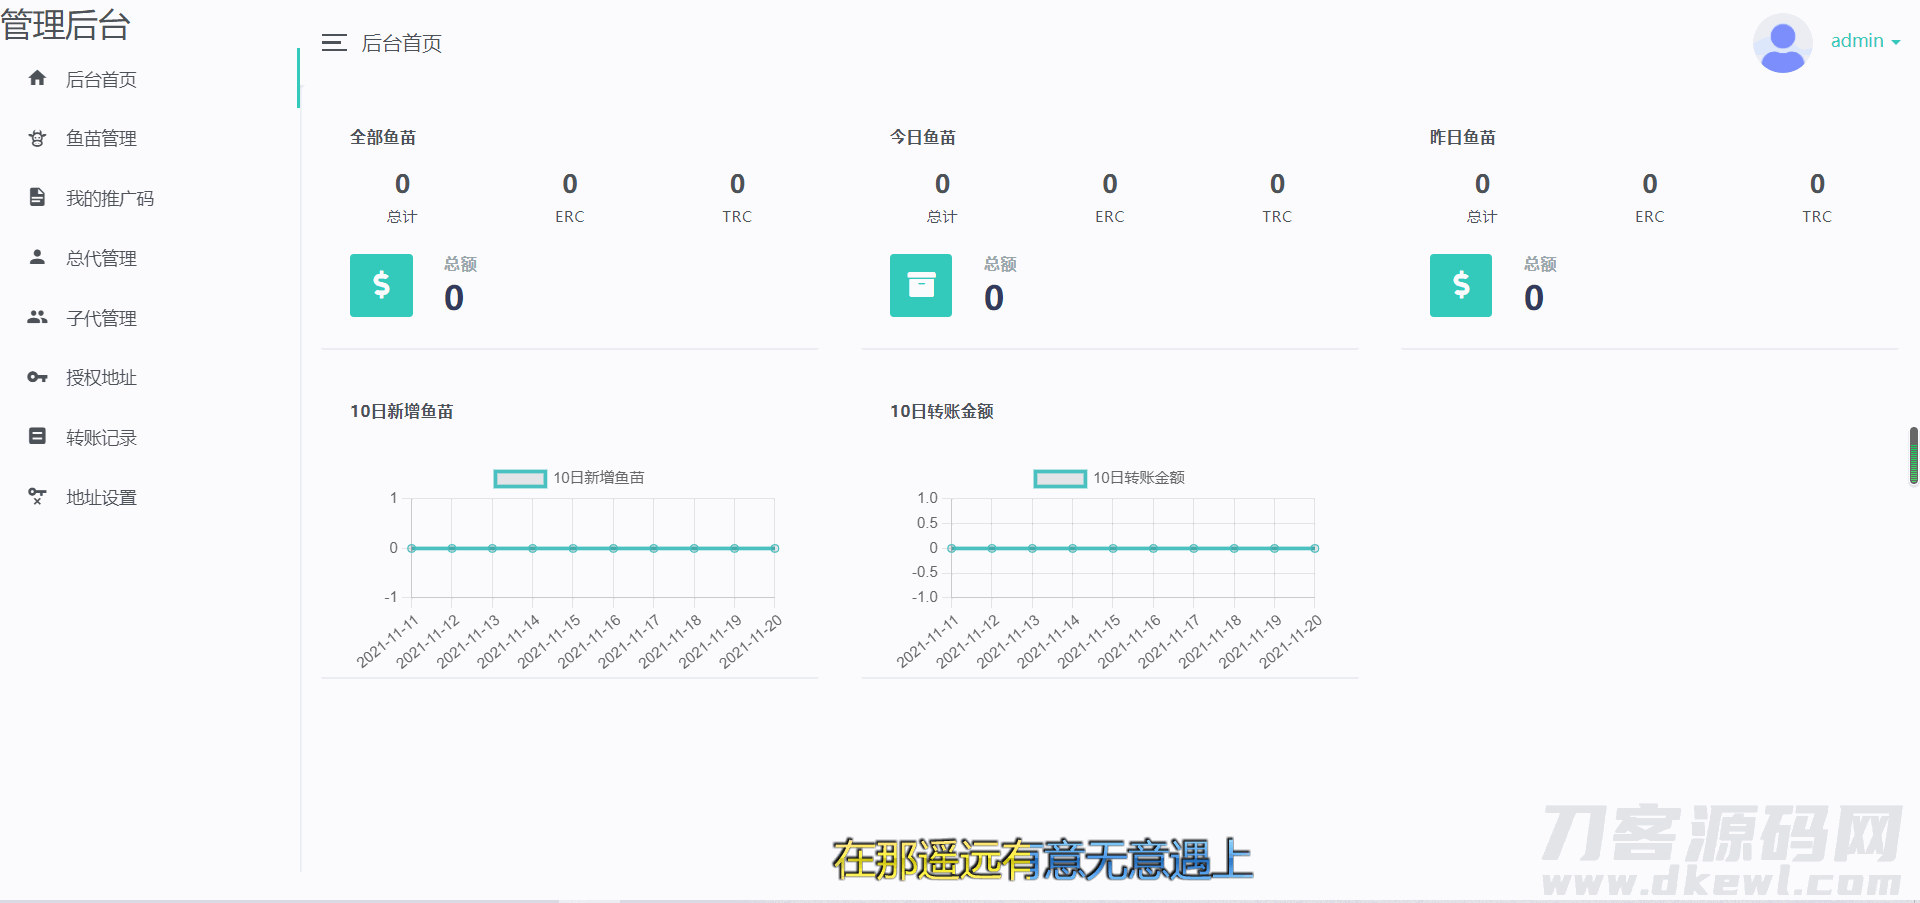Click the 子代管理 group icon

click(x=37, y=317)
